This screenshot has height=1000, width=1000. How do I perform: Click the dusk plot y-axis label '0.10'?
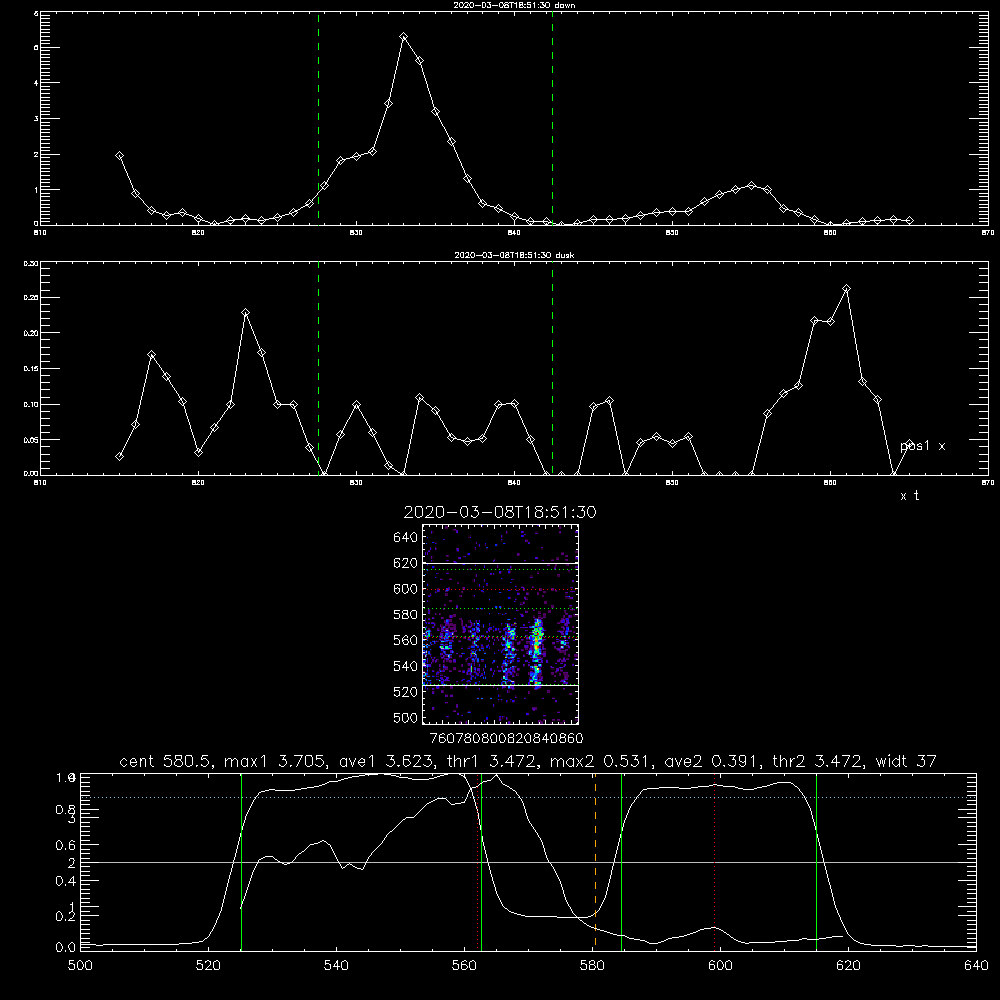31,404
